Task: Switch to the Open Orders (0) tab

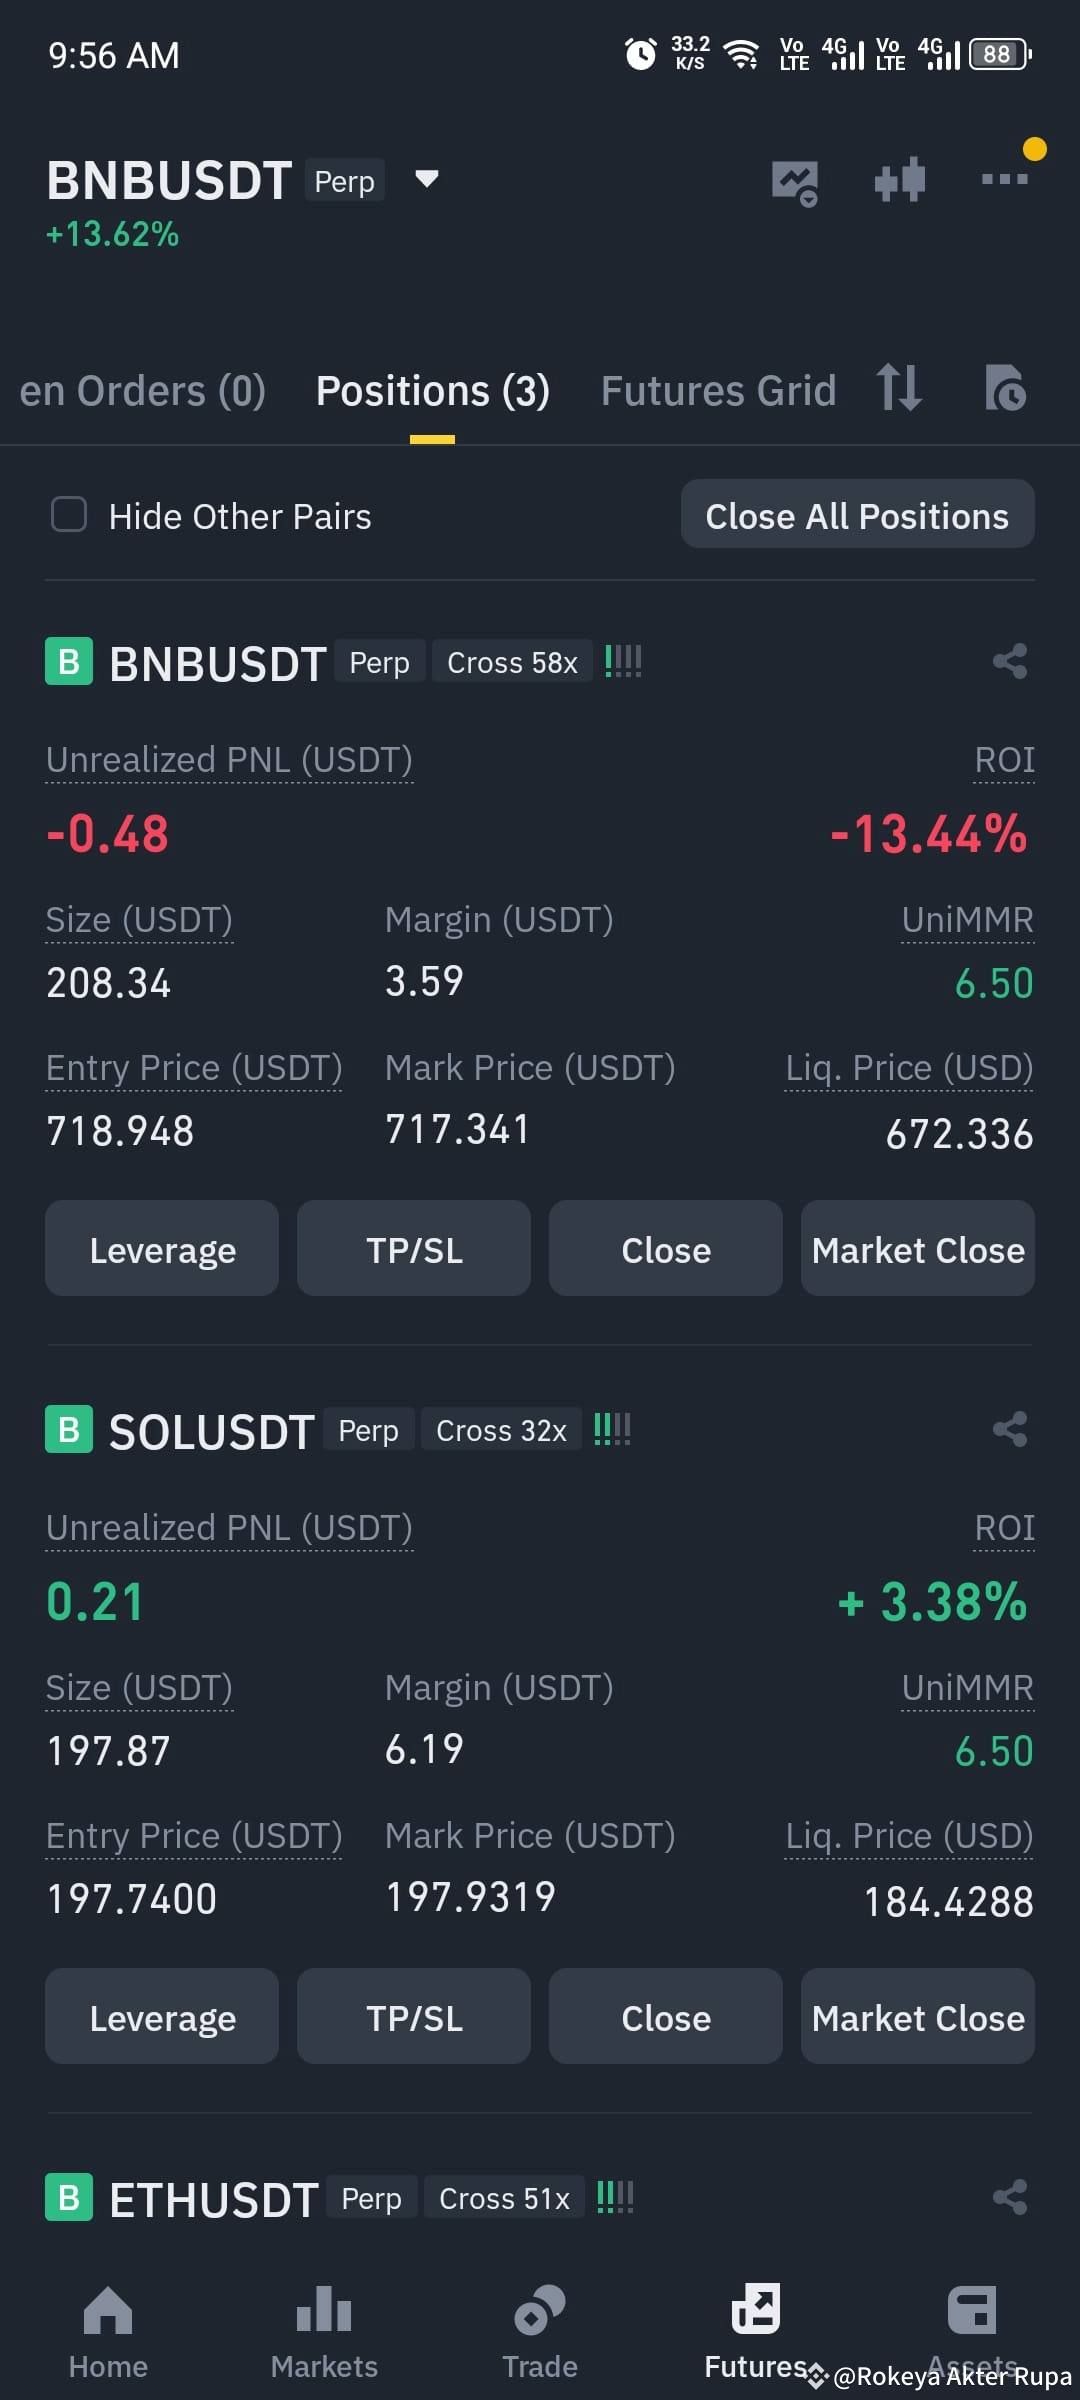Action: pyautogui.click(x=142, y=391)
